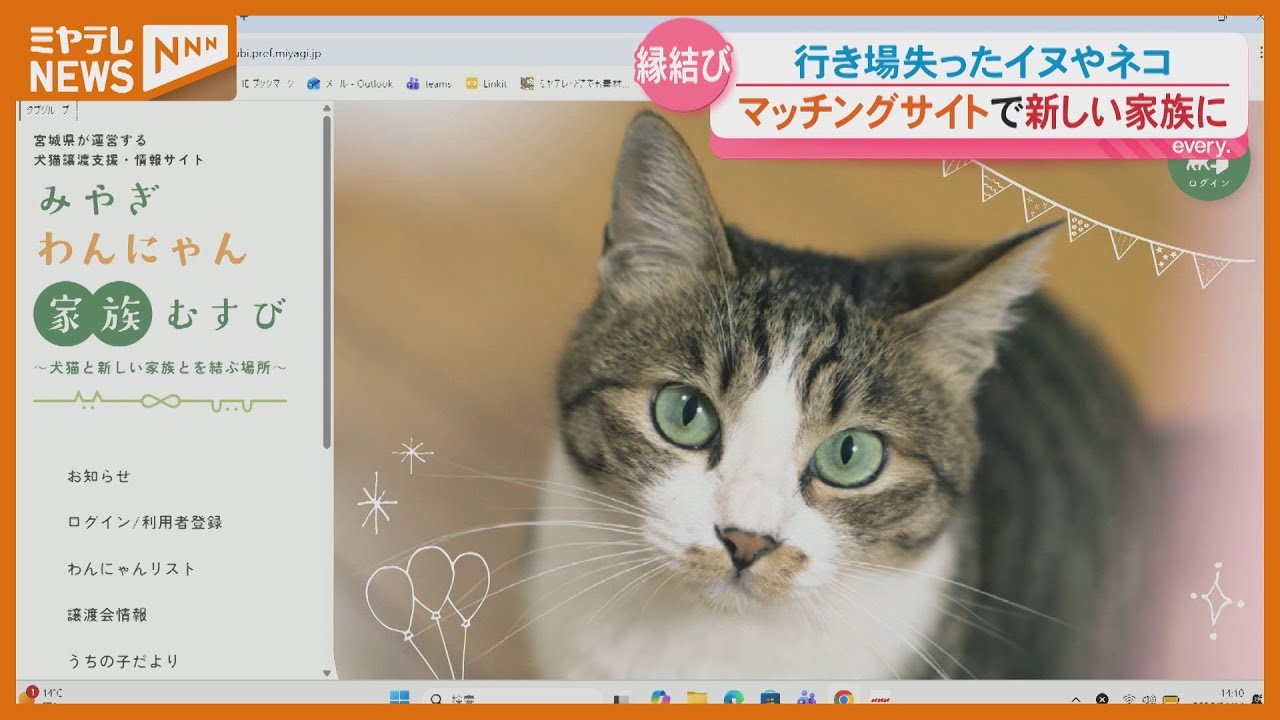Open わんにゃんリスト in the sidebar
Screen dimensions: 1280x720
[x=132, y=568]
